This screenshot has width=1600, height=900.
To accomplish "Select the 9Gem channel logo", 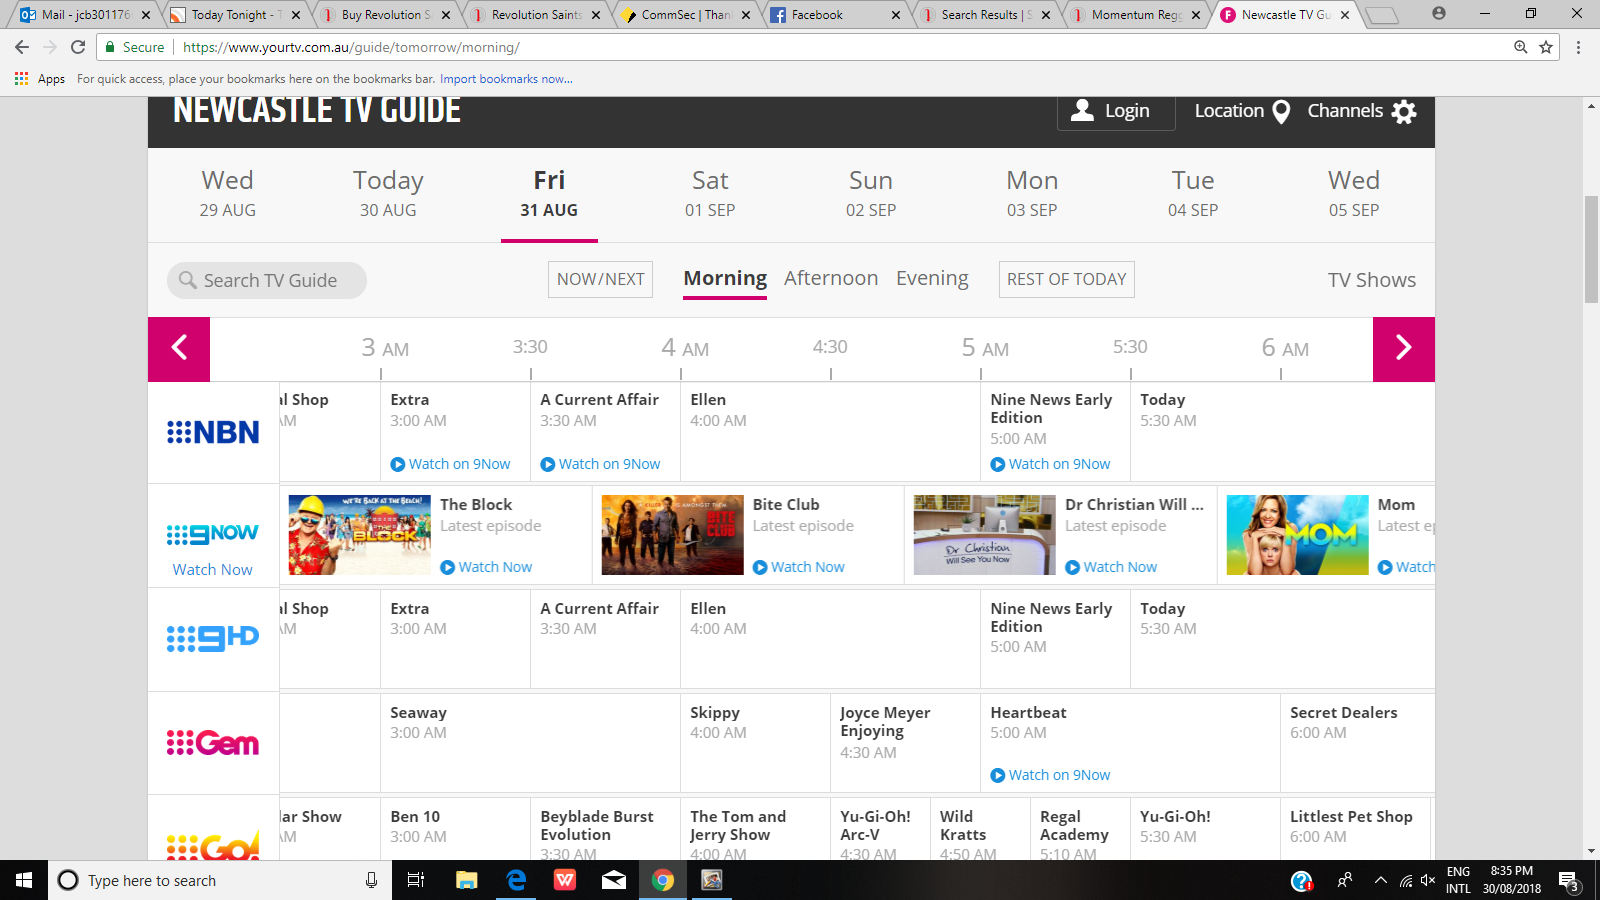I will pos(213,743).
